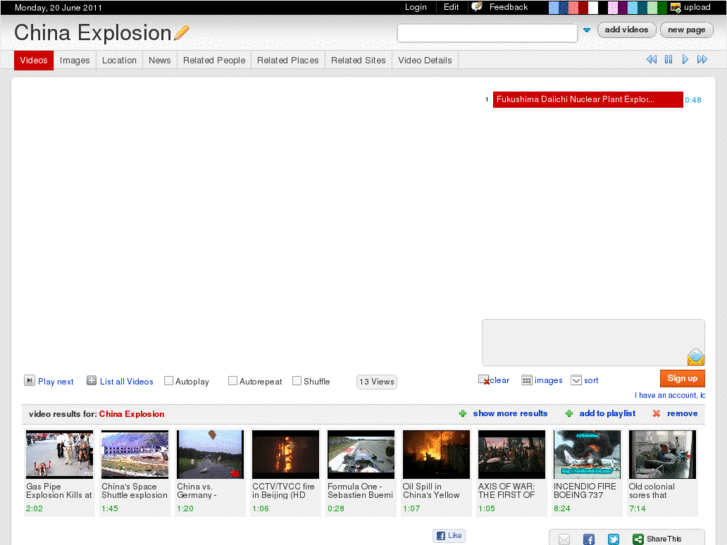Open China's Space Shuttle explosion thumbnail
727x545 pixels.
tap(135, 454)
